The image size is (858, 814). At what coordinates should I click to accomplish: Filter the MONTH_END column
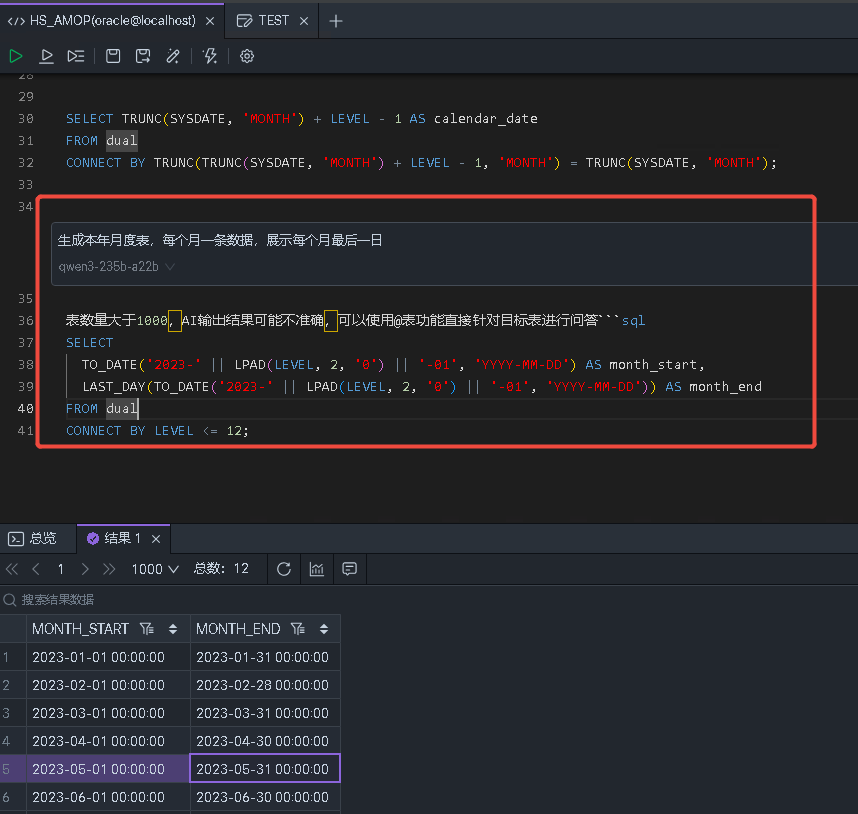point(298,629)
